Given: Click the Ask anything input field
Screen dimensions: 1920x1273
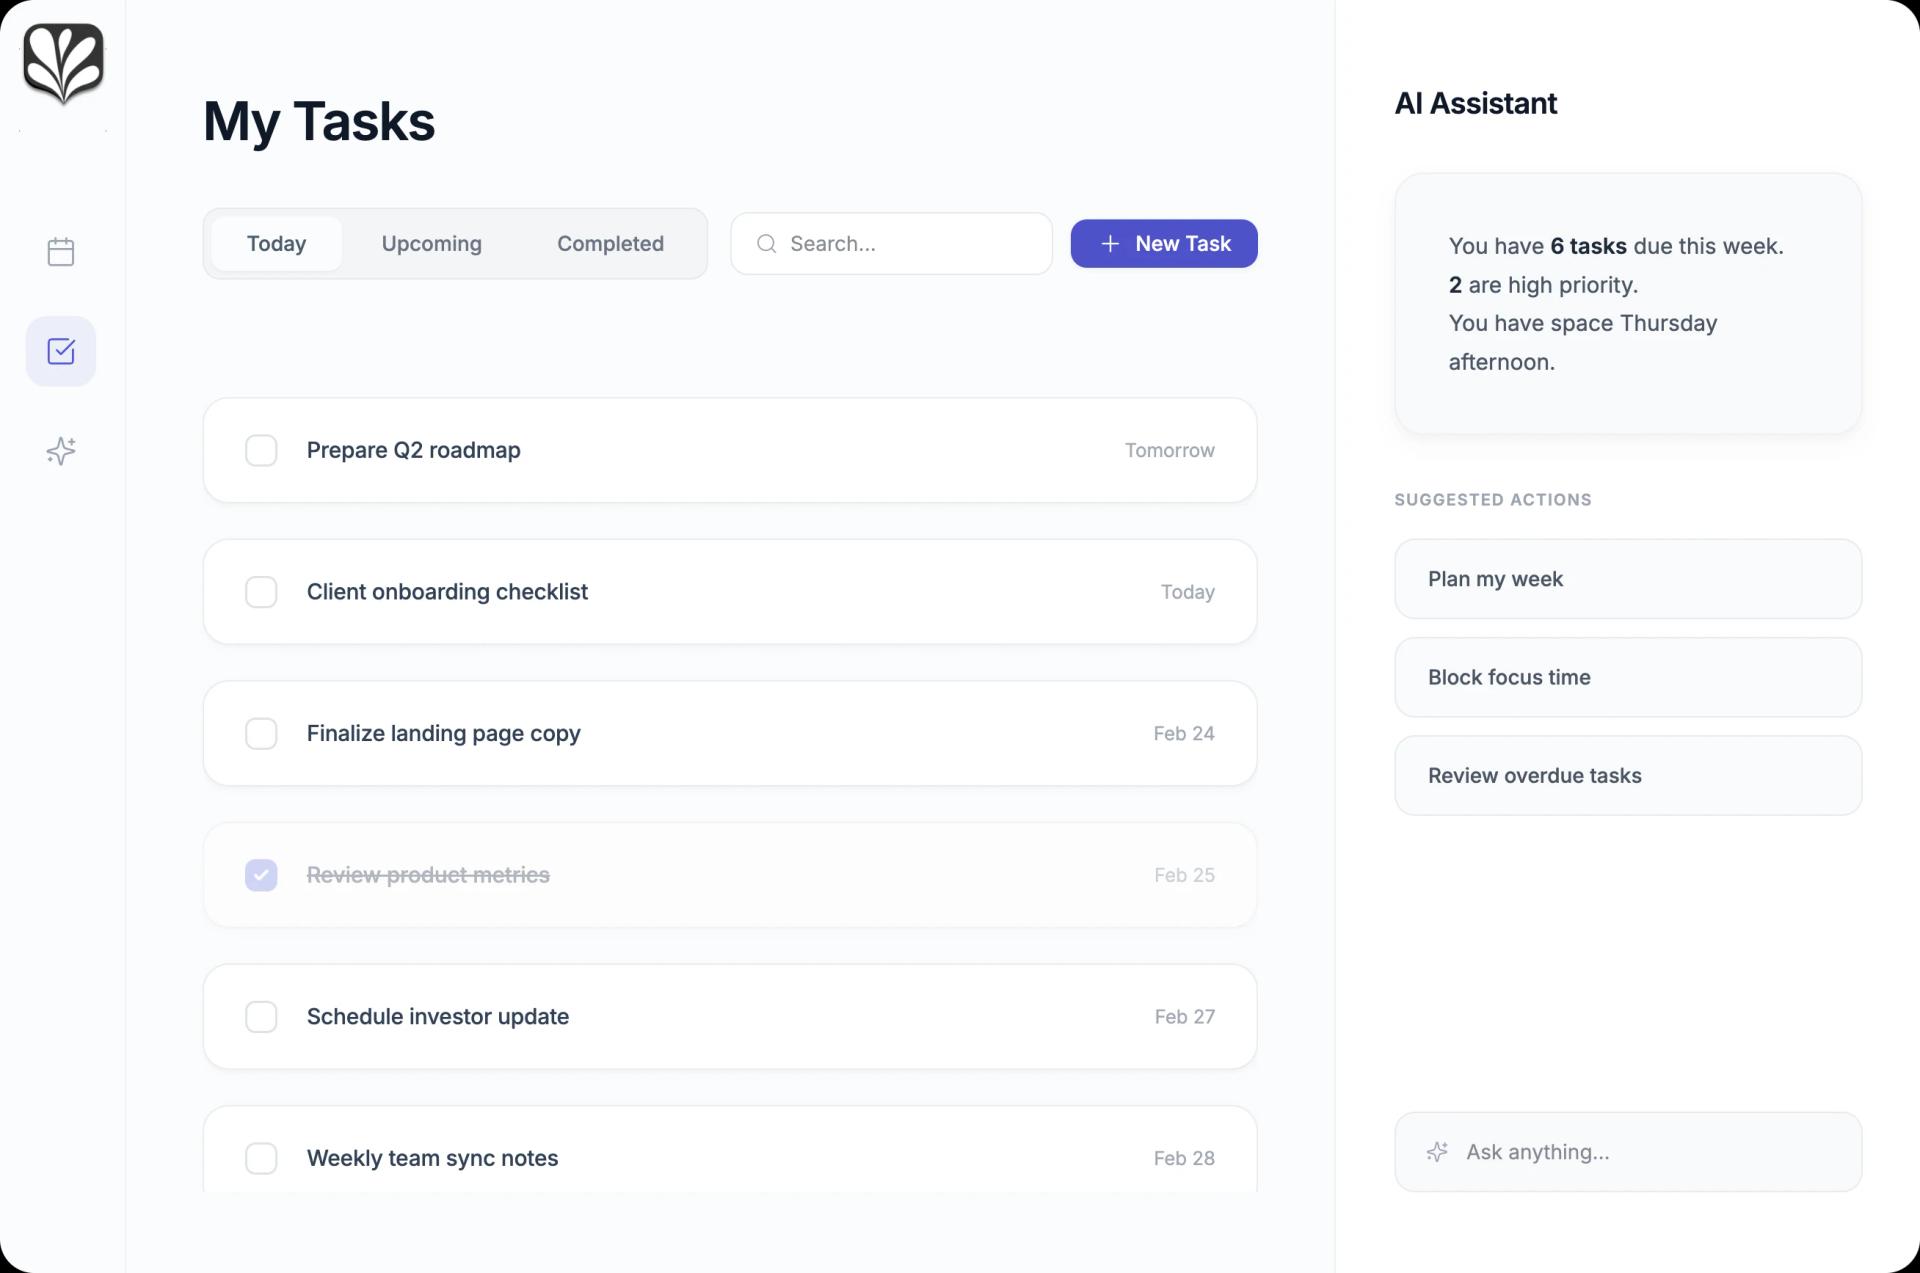Looking at the screenshot, I should click(x=1627, y=1151).
